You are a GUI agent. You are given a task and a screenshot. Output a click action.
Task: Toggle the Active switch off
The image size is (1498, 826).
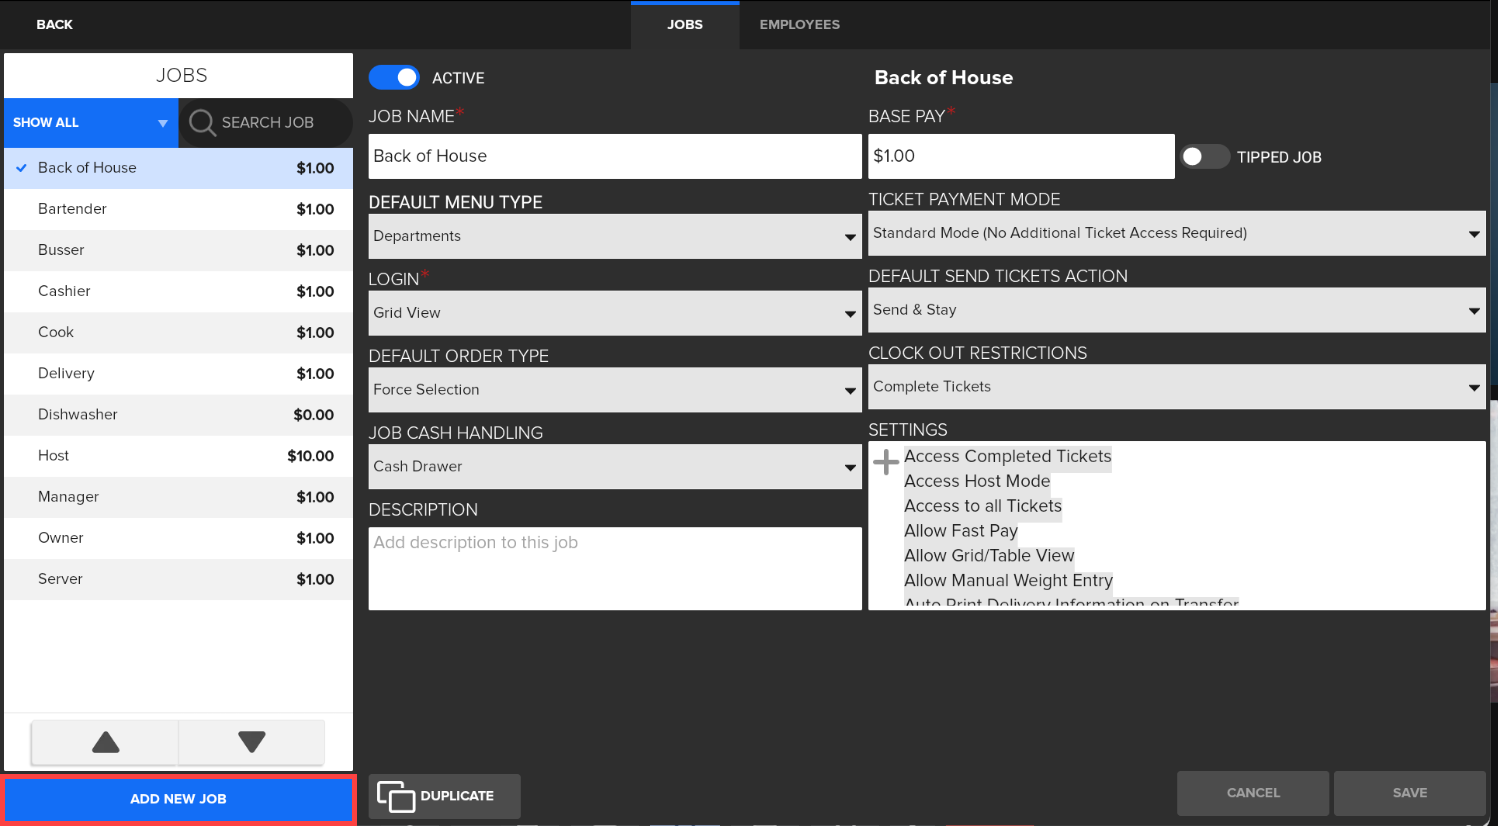pos(394,78)
